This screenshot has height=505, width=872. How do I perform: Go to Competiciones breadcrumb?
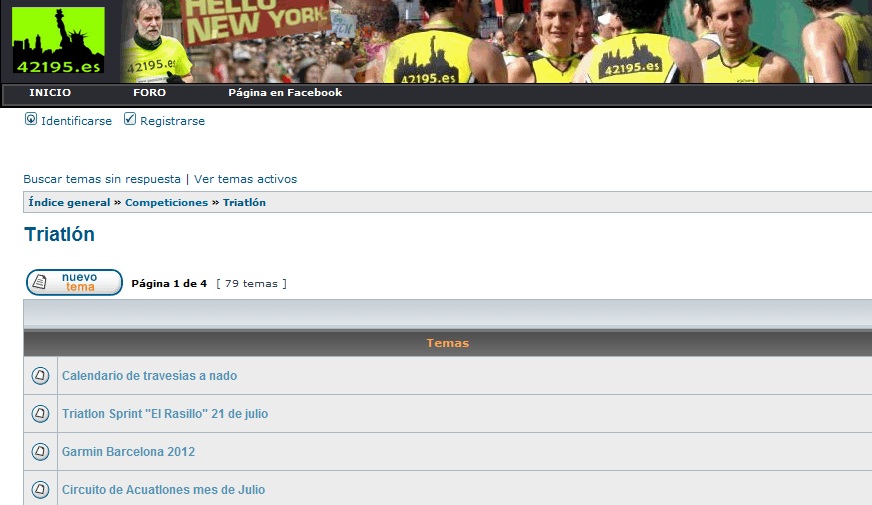pos(166,202)
